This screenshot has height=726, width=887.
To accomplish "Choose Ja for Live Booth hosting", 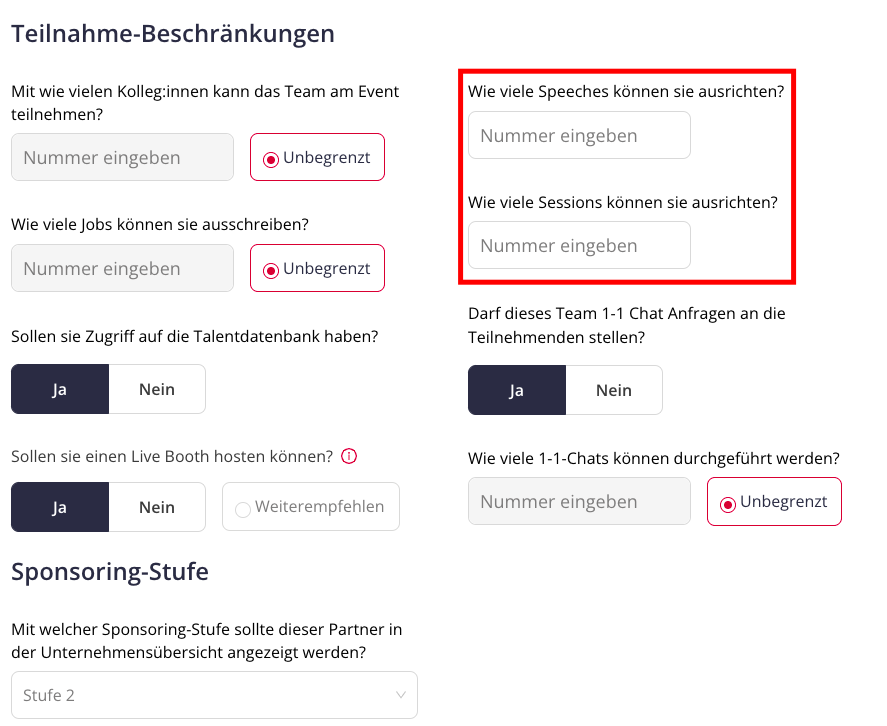I will point(60,507).
